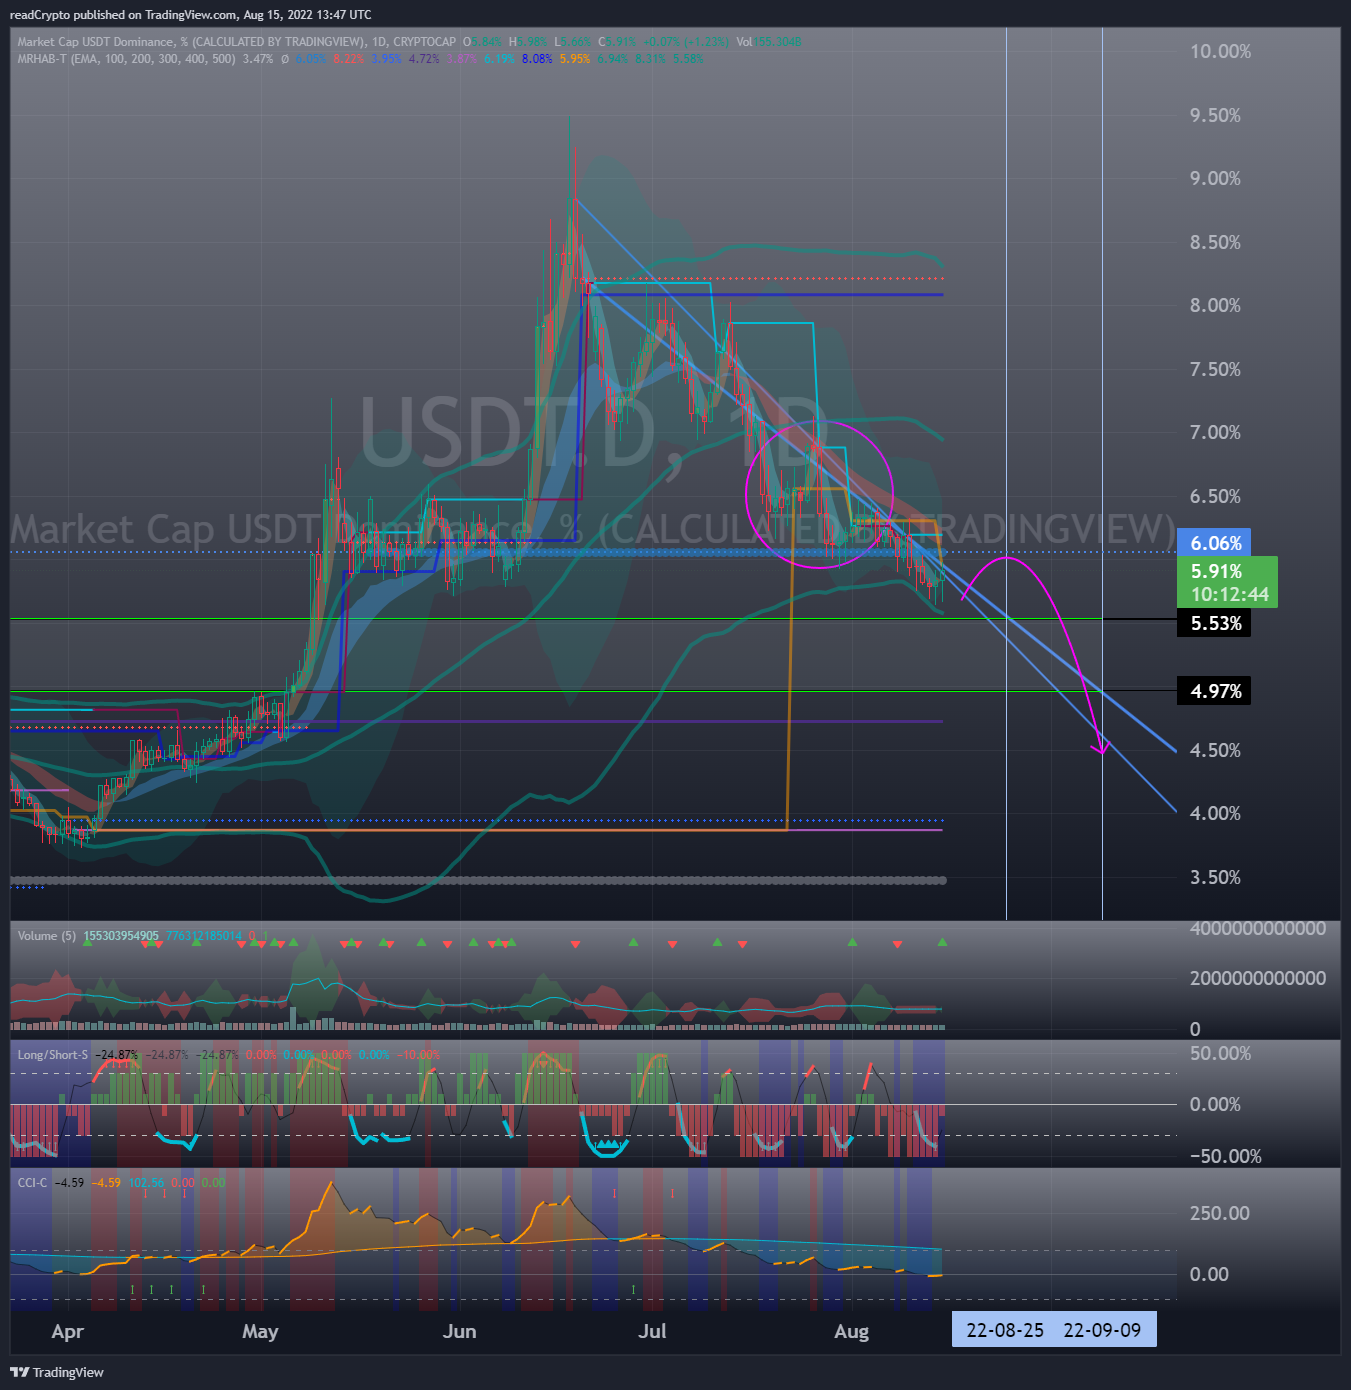Click the 5.53% horizontal line price label
1351x1390 pixels.
point(1215,623)
